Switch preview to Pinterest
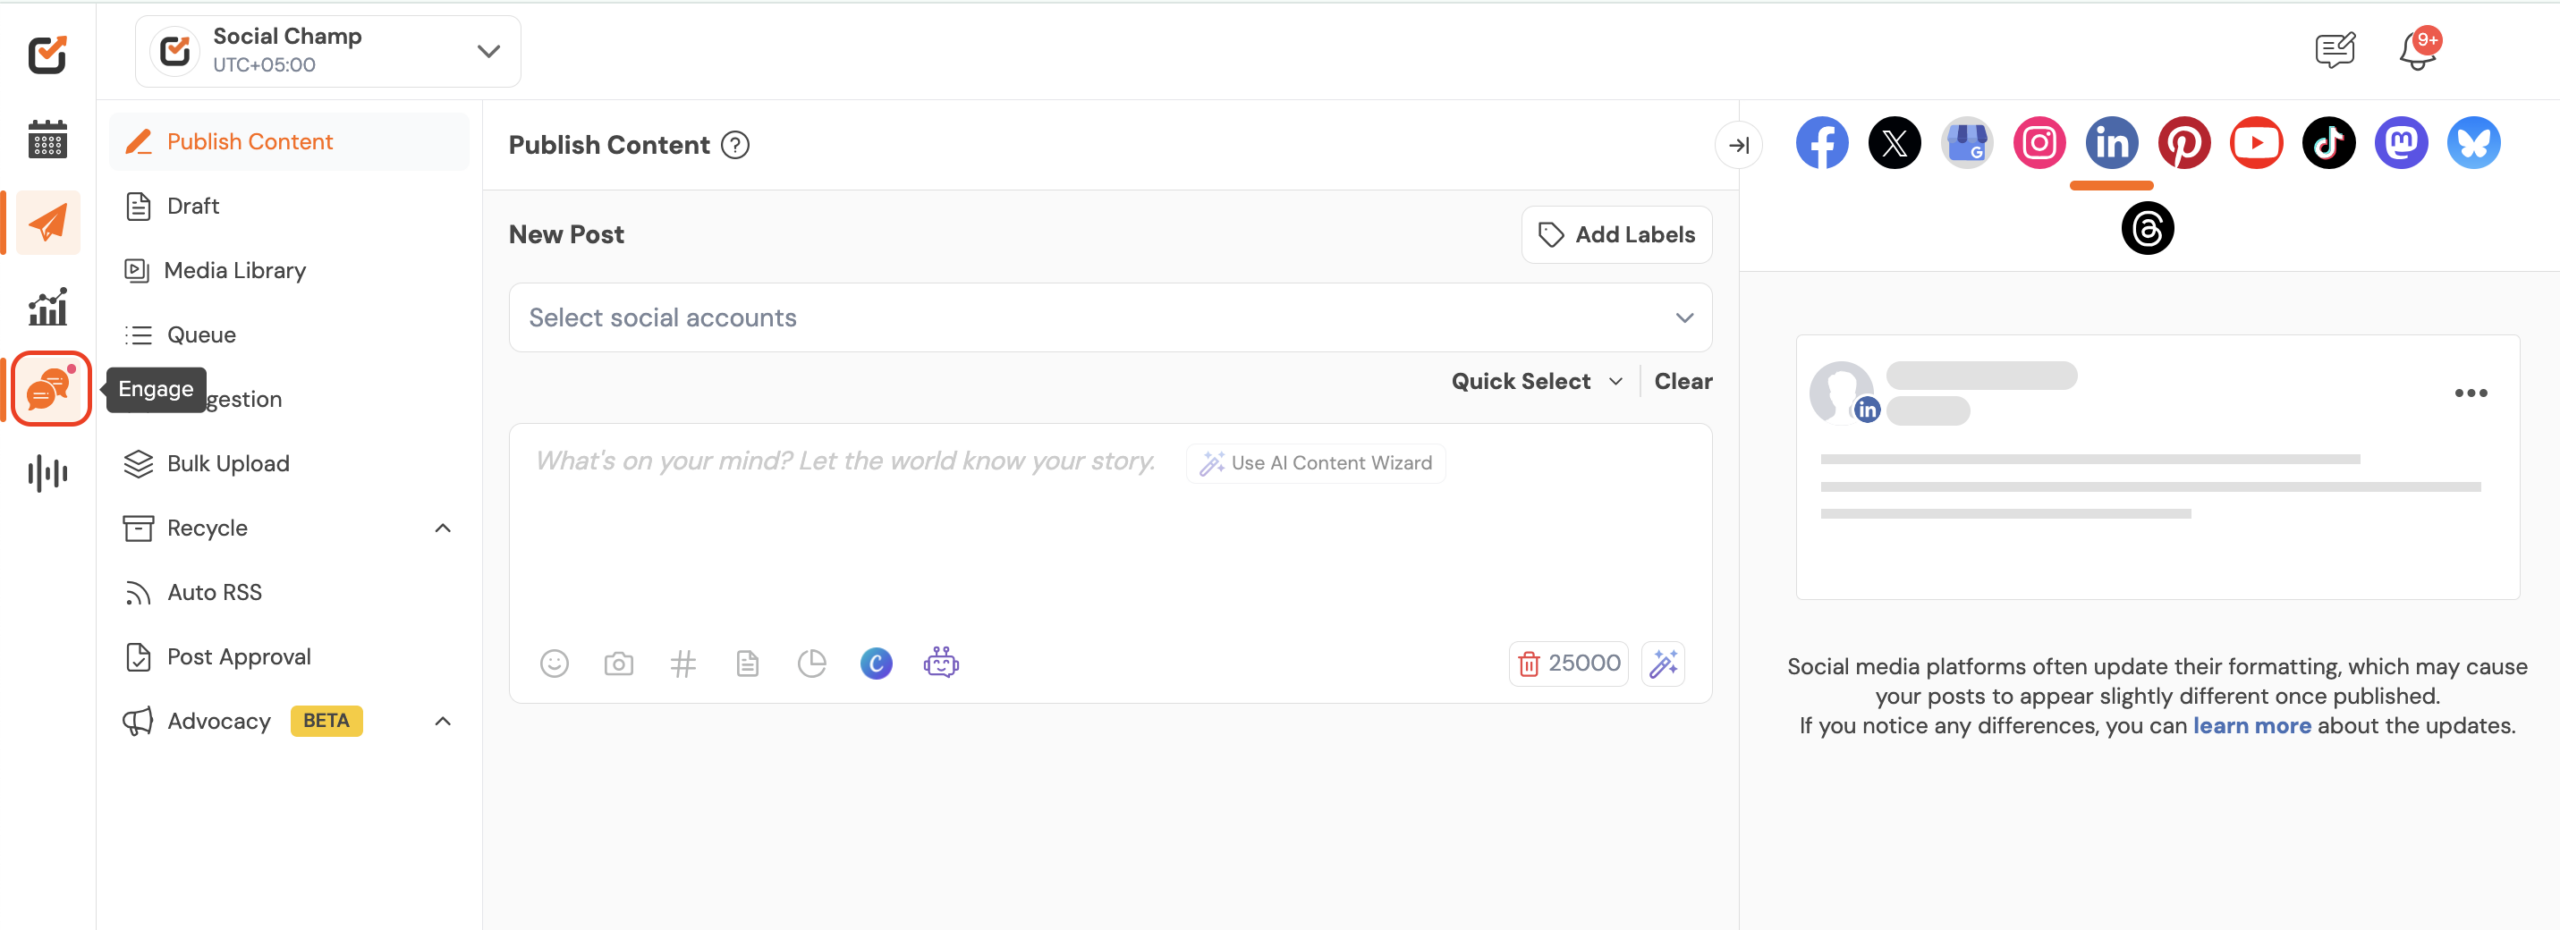The width and height of the screenshot is (2560, 930). point(2184,143)
